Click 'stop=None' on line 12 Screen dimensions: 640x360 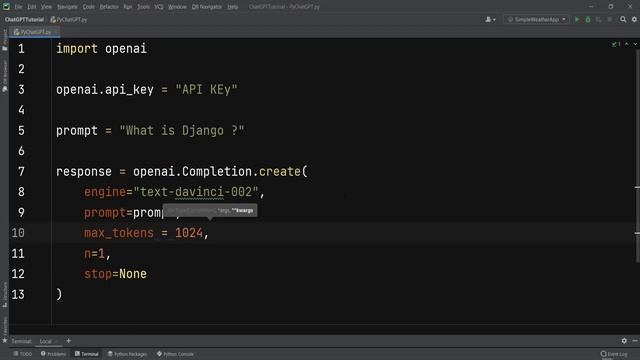(x=115, y=274)
